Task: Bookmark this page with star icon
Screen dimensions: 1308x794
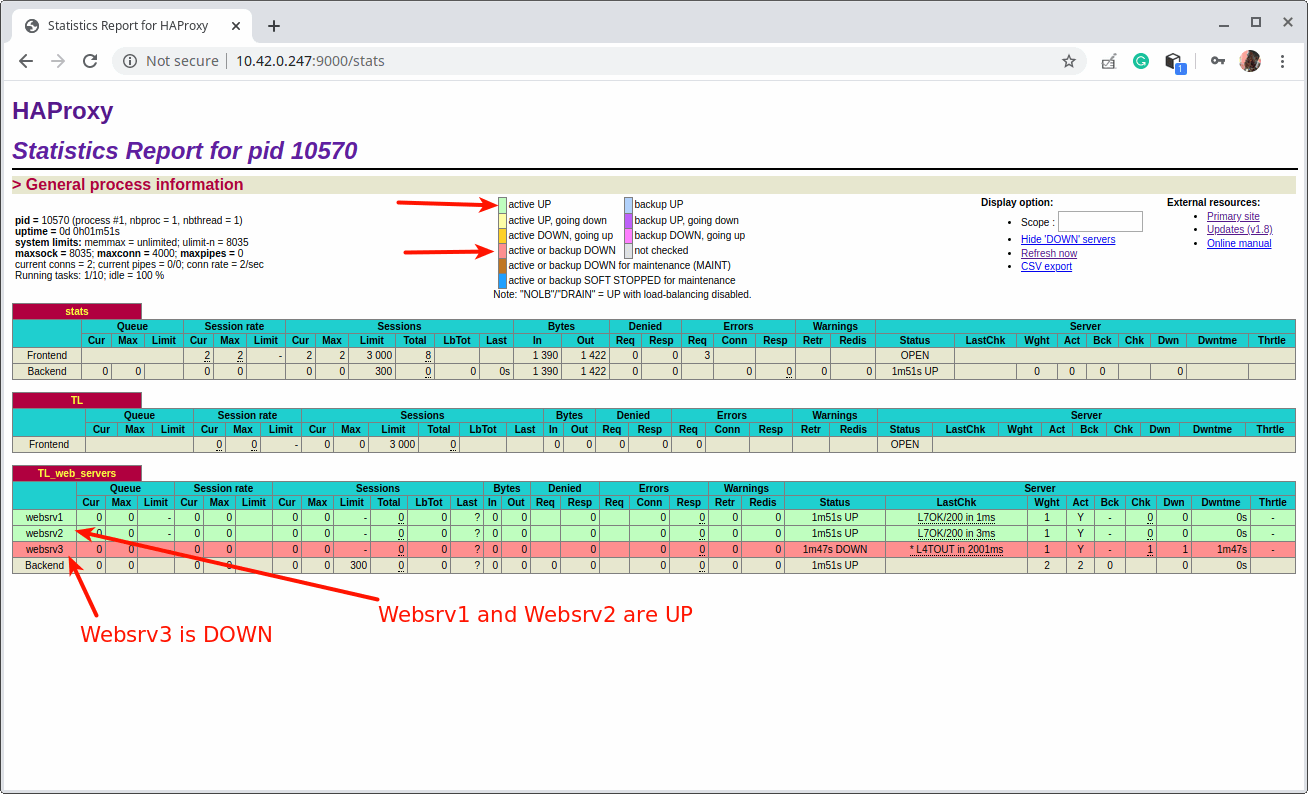Action: point(1069,61)
